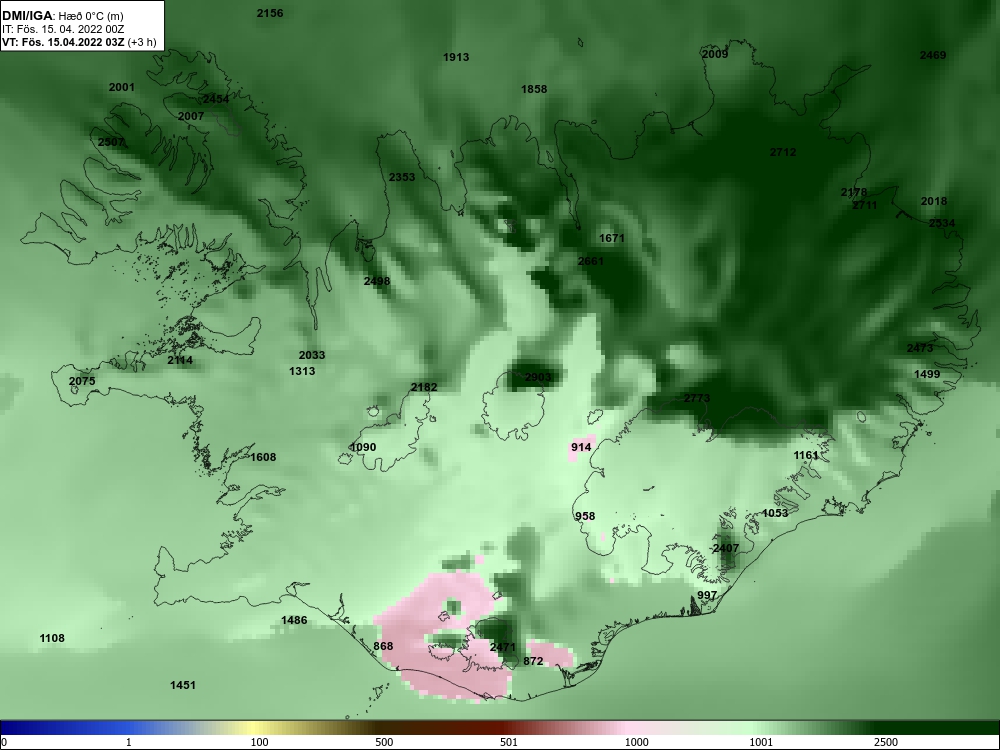Click the 2114 label at Snæfellsnes
This screenshot has height=750, width=1000.
pyautogui.click(x=180, y=360)
